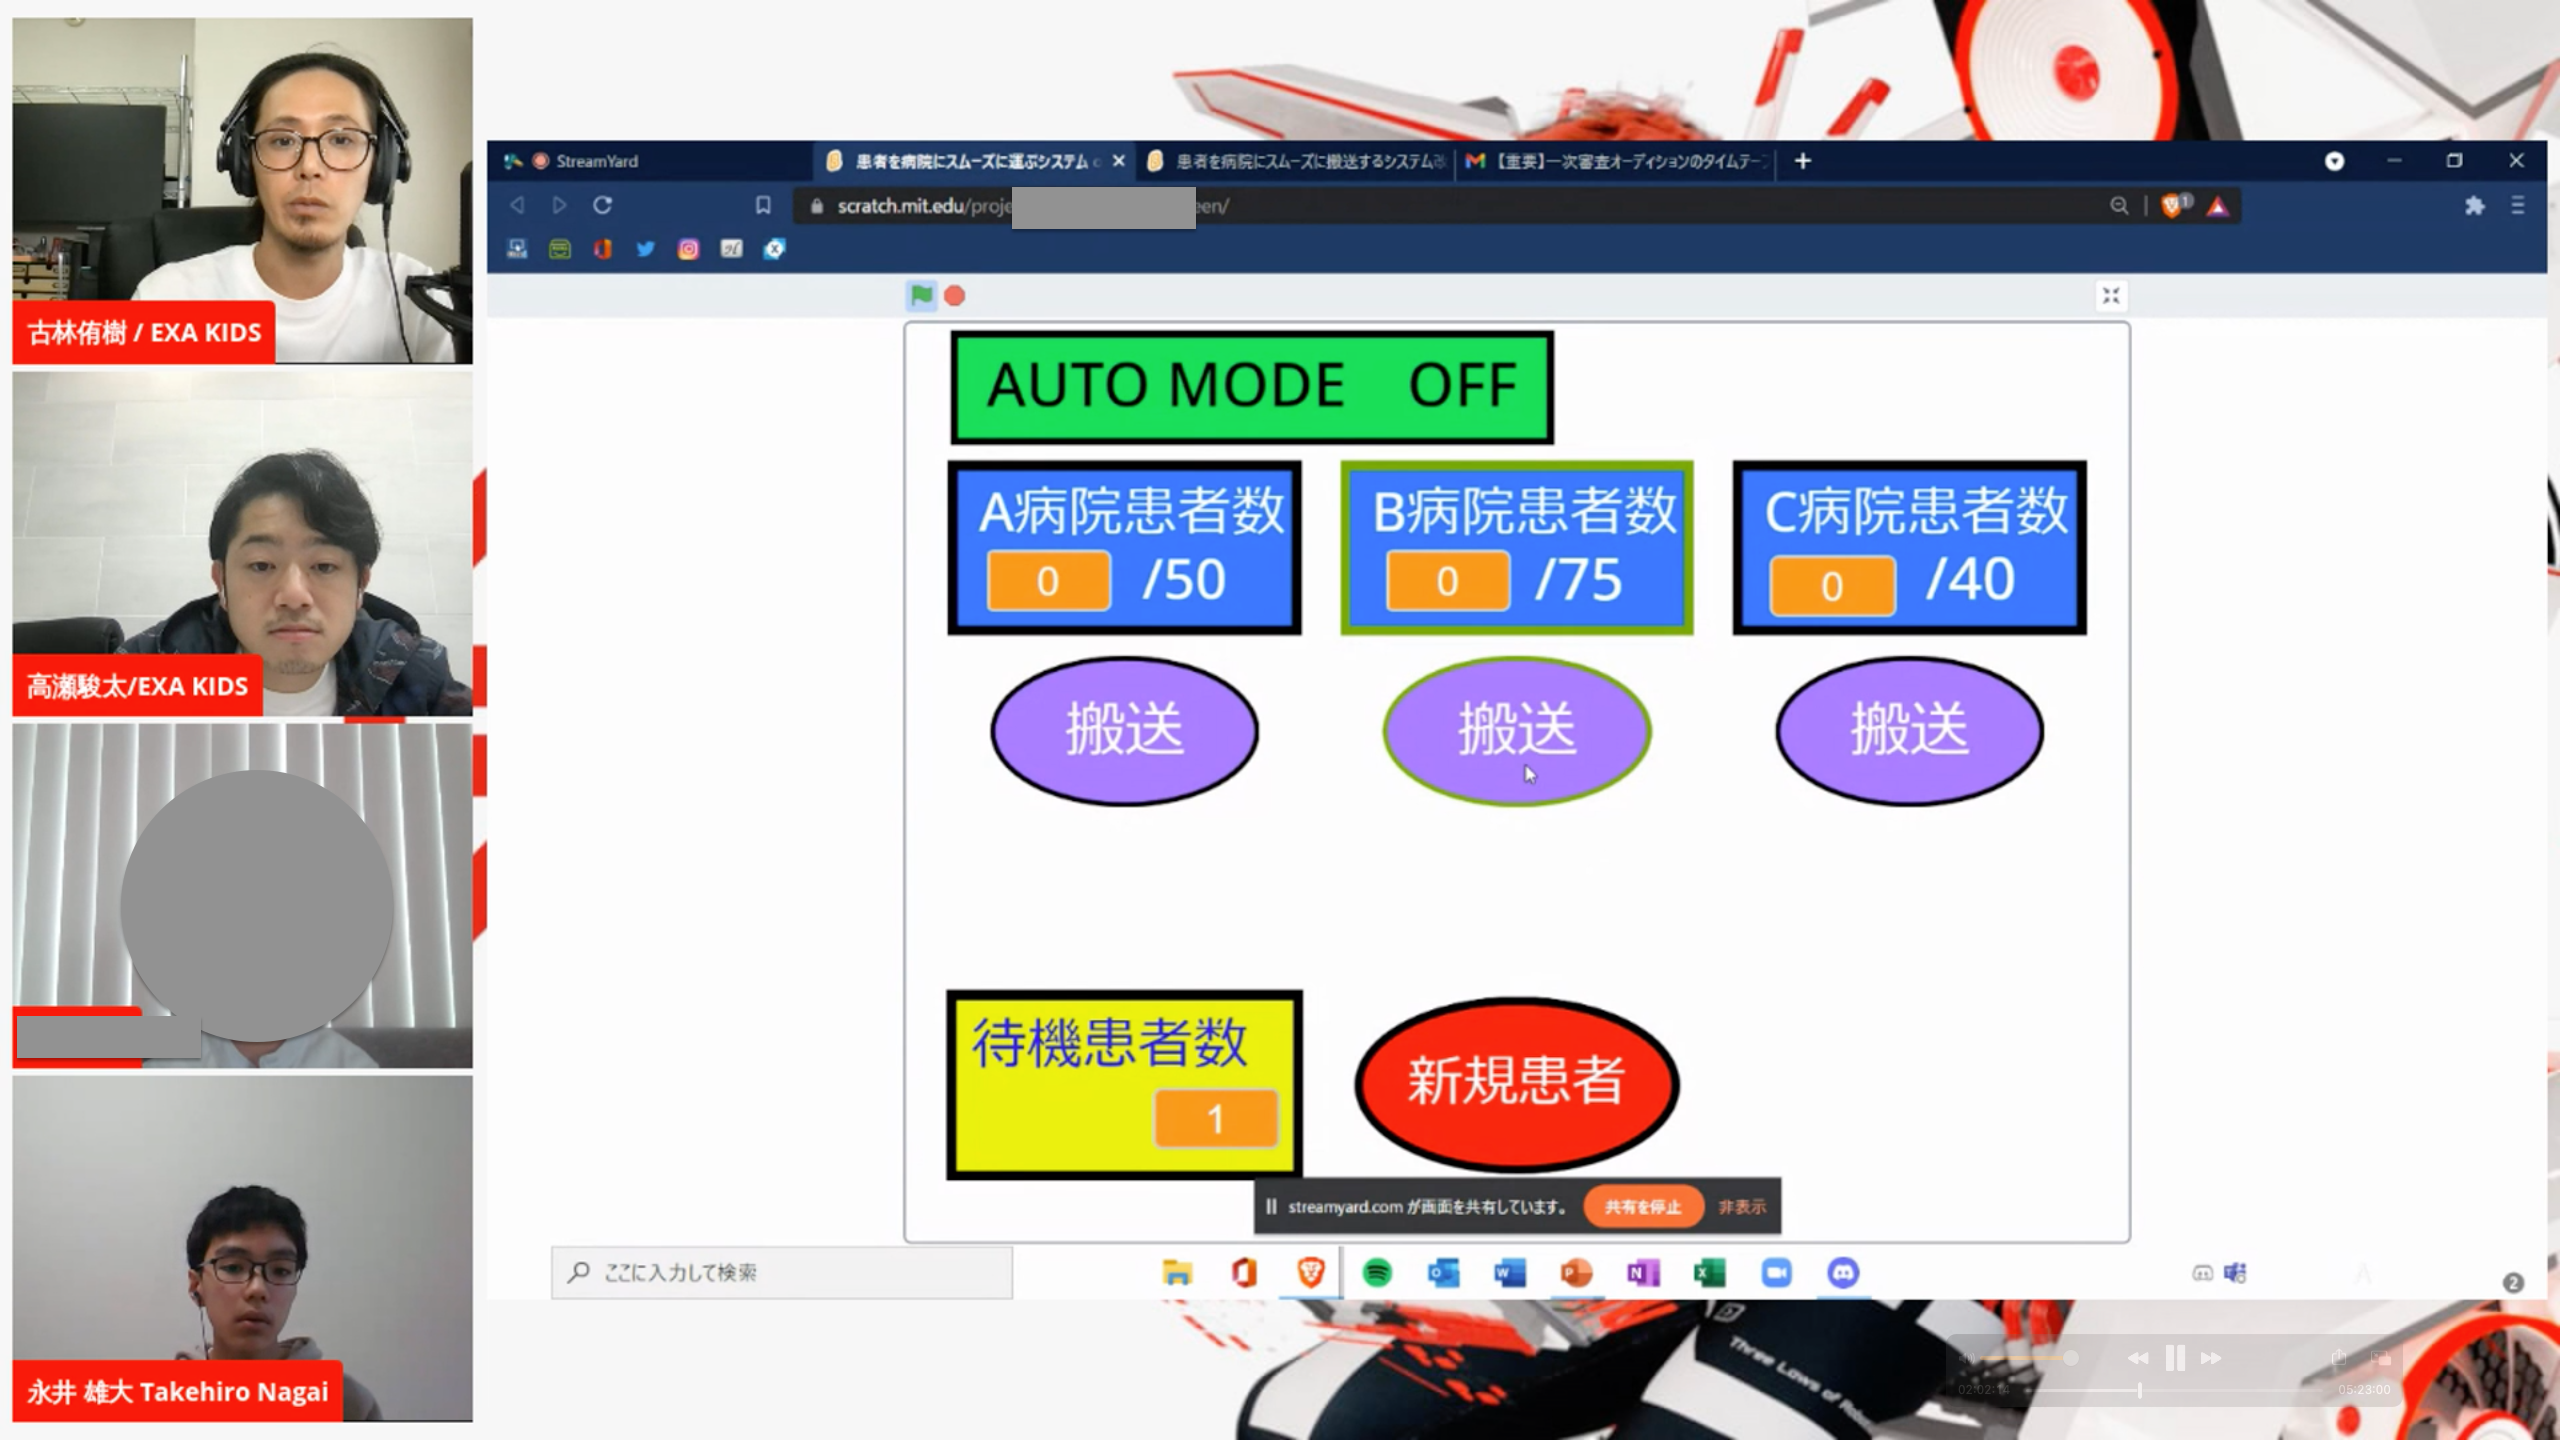
Task: Click the B病院患者数 panel
Action: [x=1516, y=547]
